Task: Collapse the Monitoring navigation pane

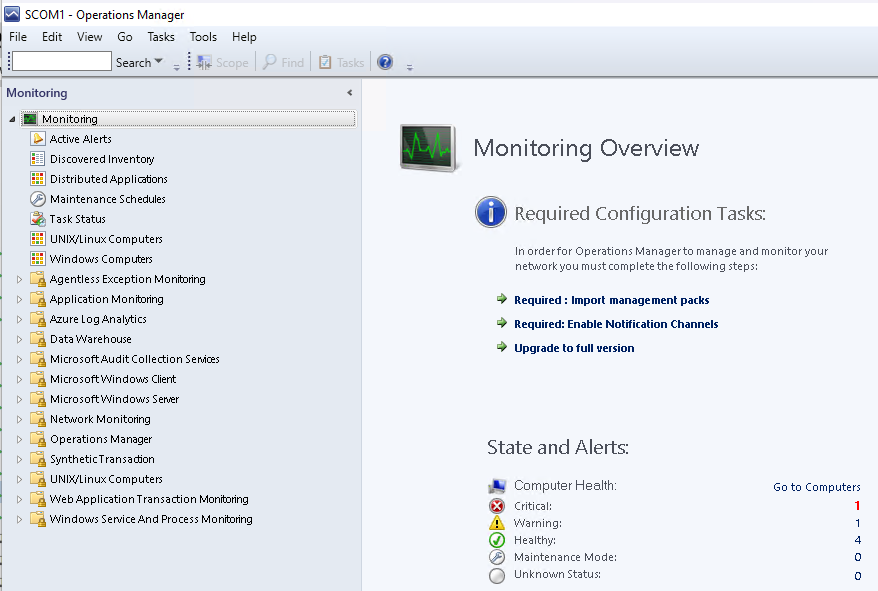Action: pyautogui.click(x=349, y=93)
